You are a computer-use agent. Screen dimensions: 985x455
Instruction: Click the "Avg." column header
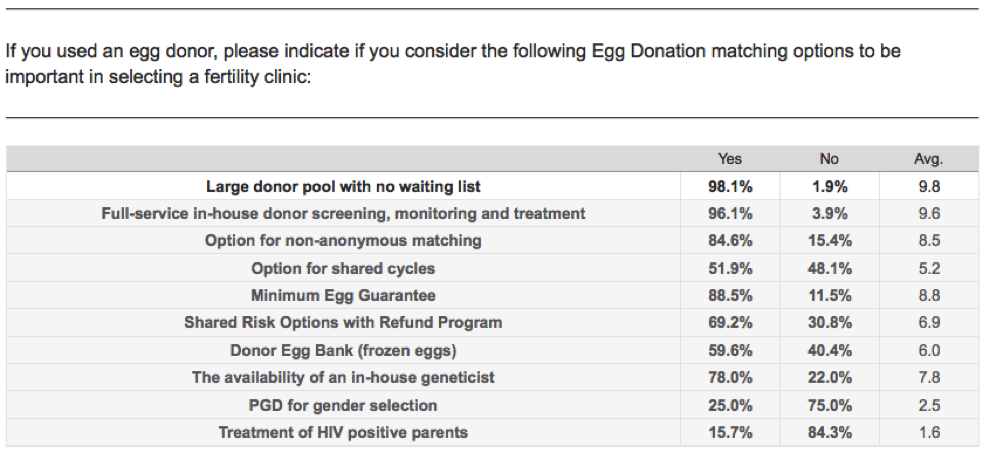tap(928, 159)
